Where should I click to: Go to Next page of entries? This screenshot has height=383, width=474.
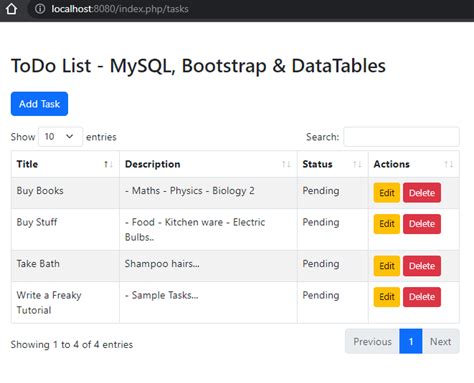coord(440,341)
